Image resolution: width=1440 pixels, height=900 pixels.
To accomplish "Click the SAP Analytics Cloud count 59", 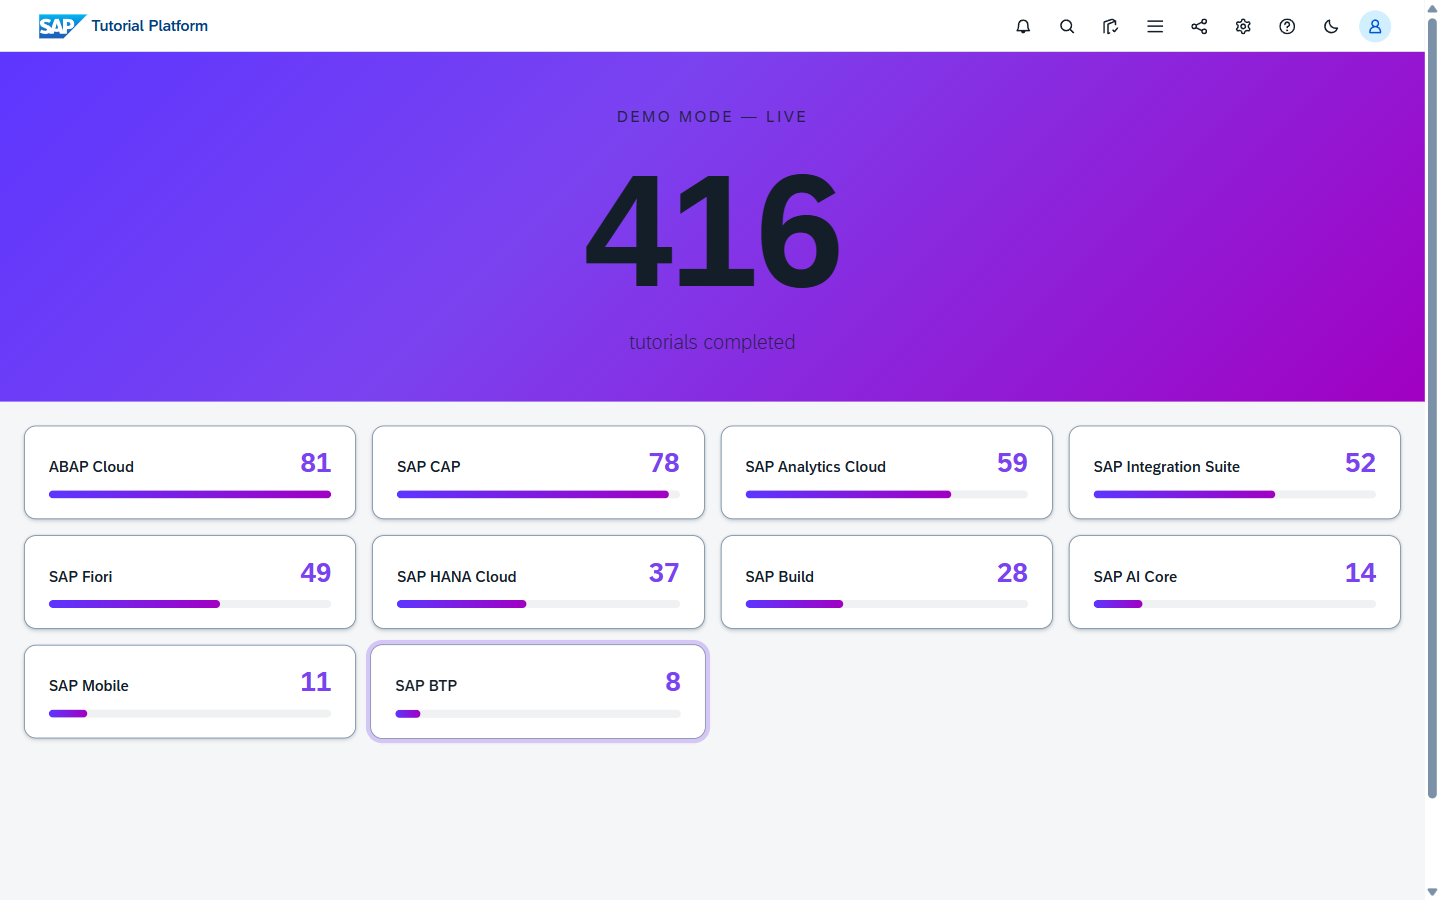I will (1012, 463).
